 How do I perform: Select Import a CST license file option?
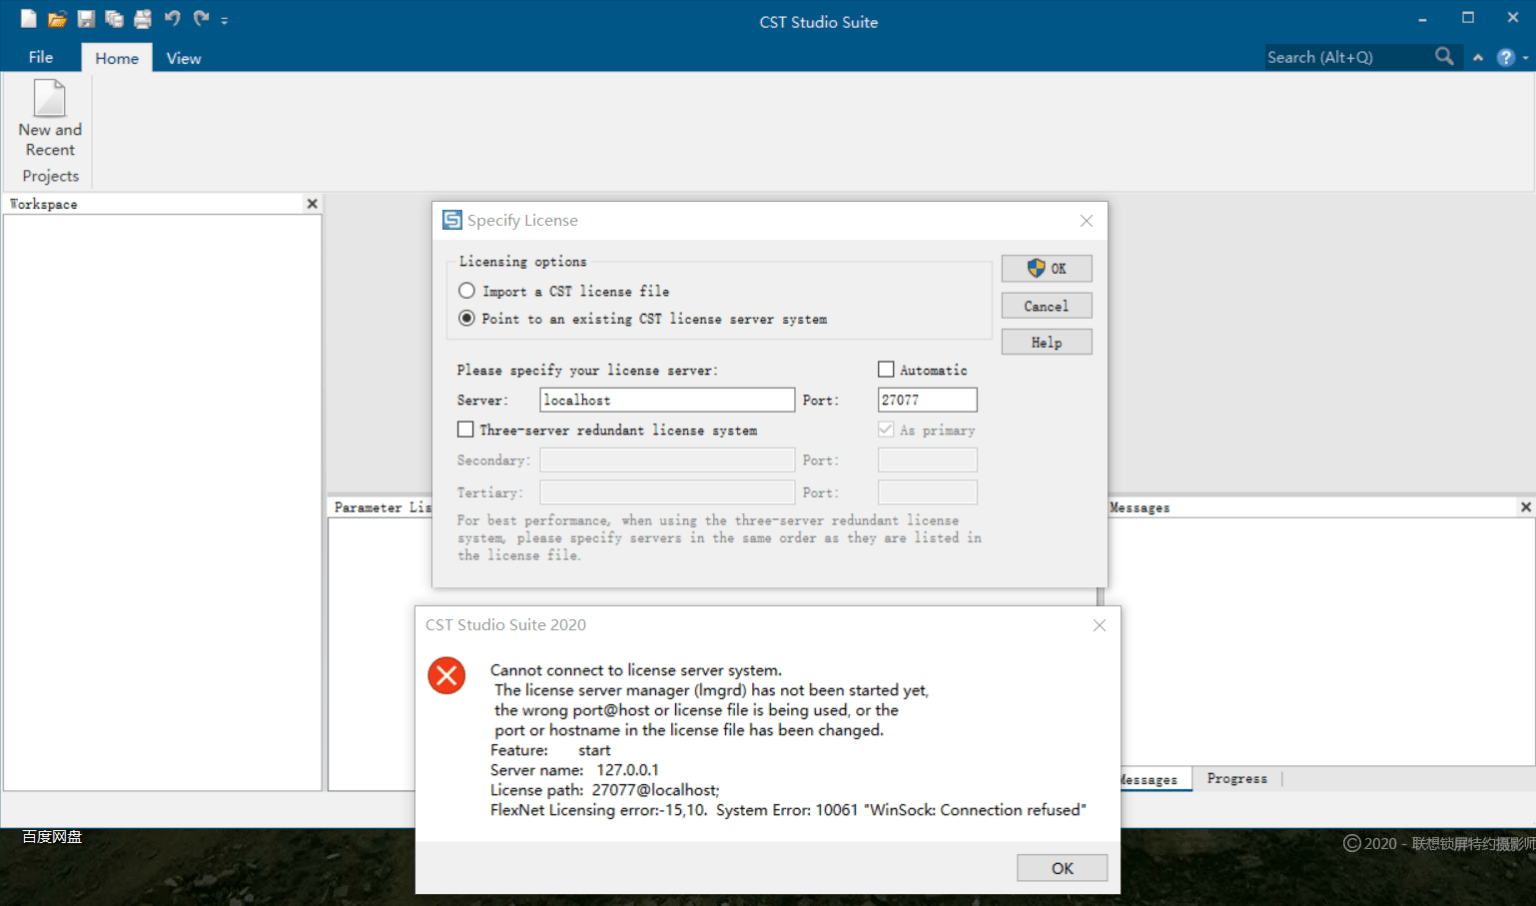[467, 291]
